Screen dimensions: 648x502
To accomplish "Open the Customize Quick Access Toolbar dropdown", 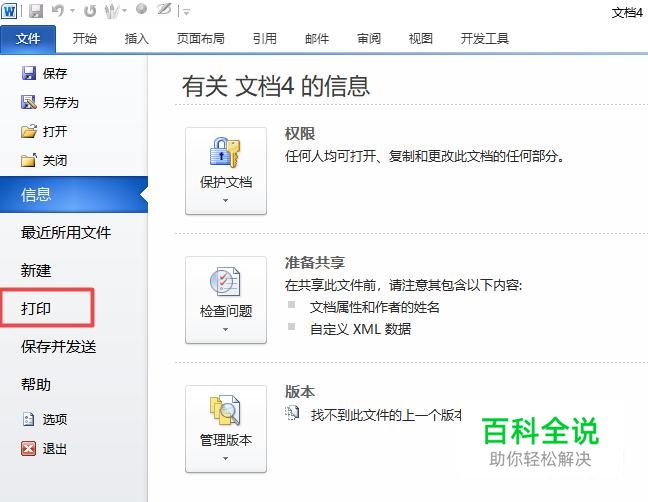I will click(186, 12).
